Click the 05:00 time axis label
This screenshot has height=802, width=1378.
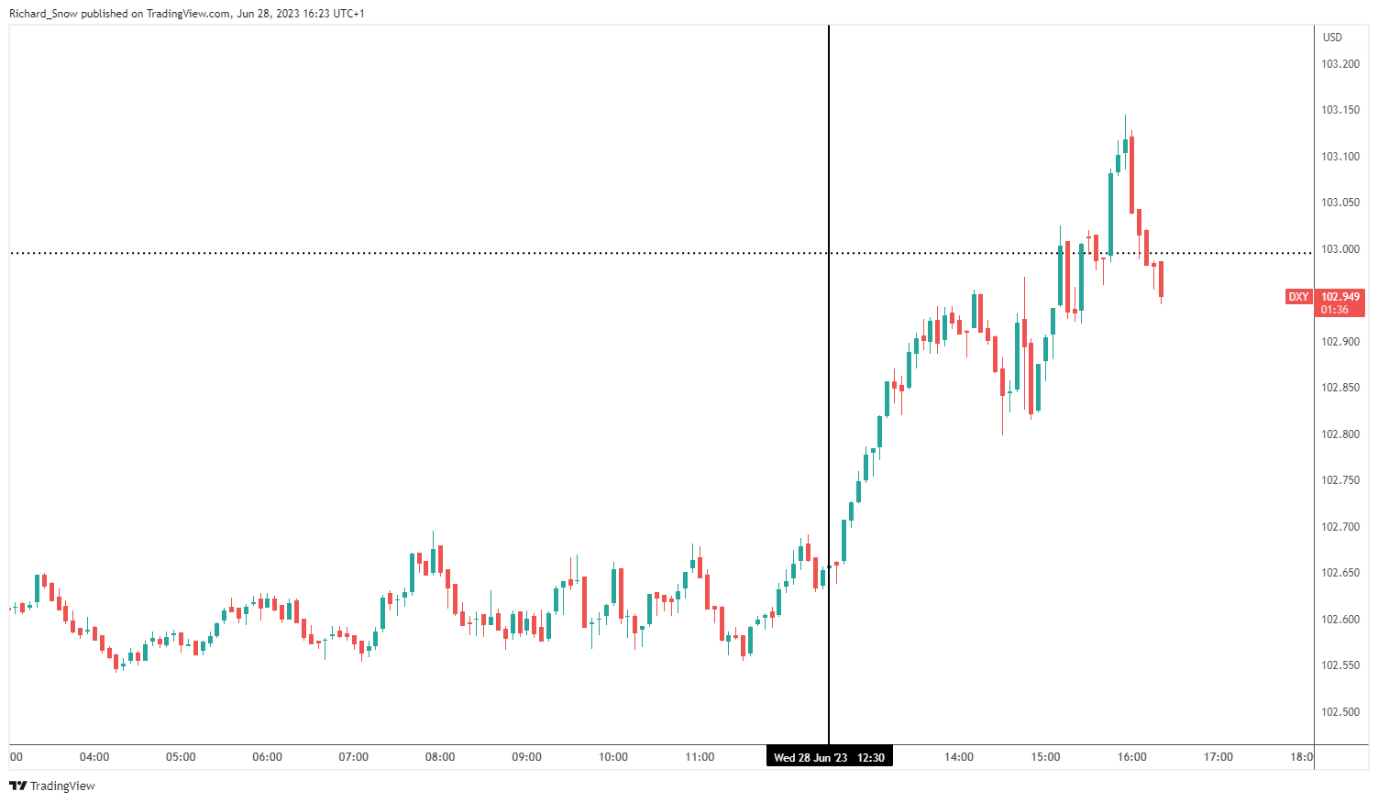tap(181, 758)
